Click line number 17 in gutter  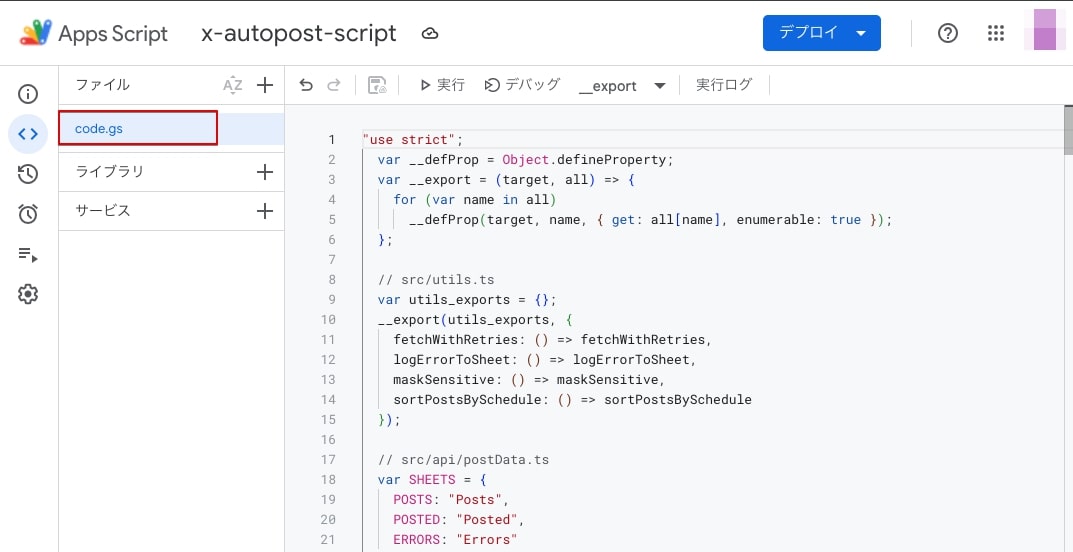click(x=328, y=460)
